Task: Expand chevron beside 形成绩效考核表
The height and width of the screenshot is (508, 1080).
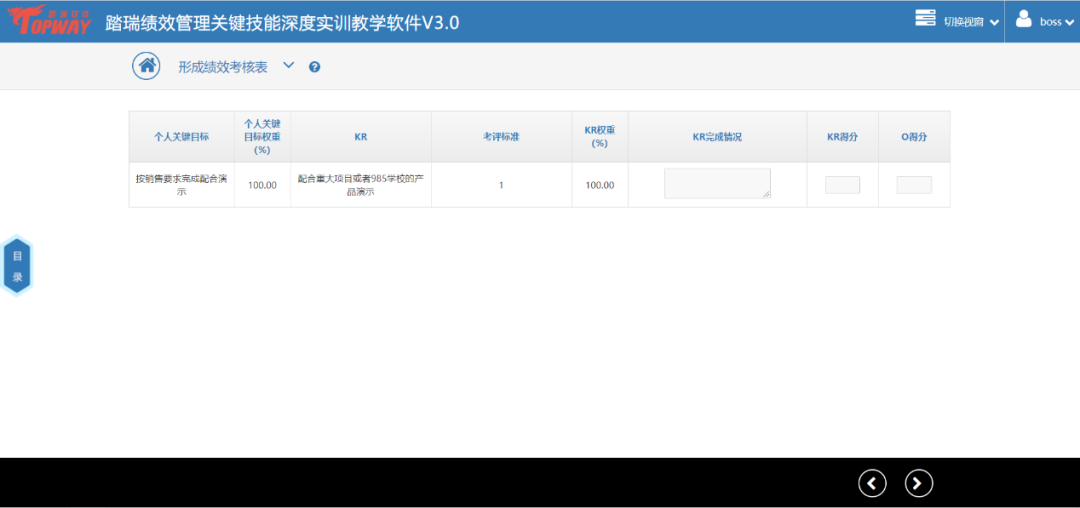Action: click(x=288, y=66)
